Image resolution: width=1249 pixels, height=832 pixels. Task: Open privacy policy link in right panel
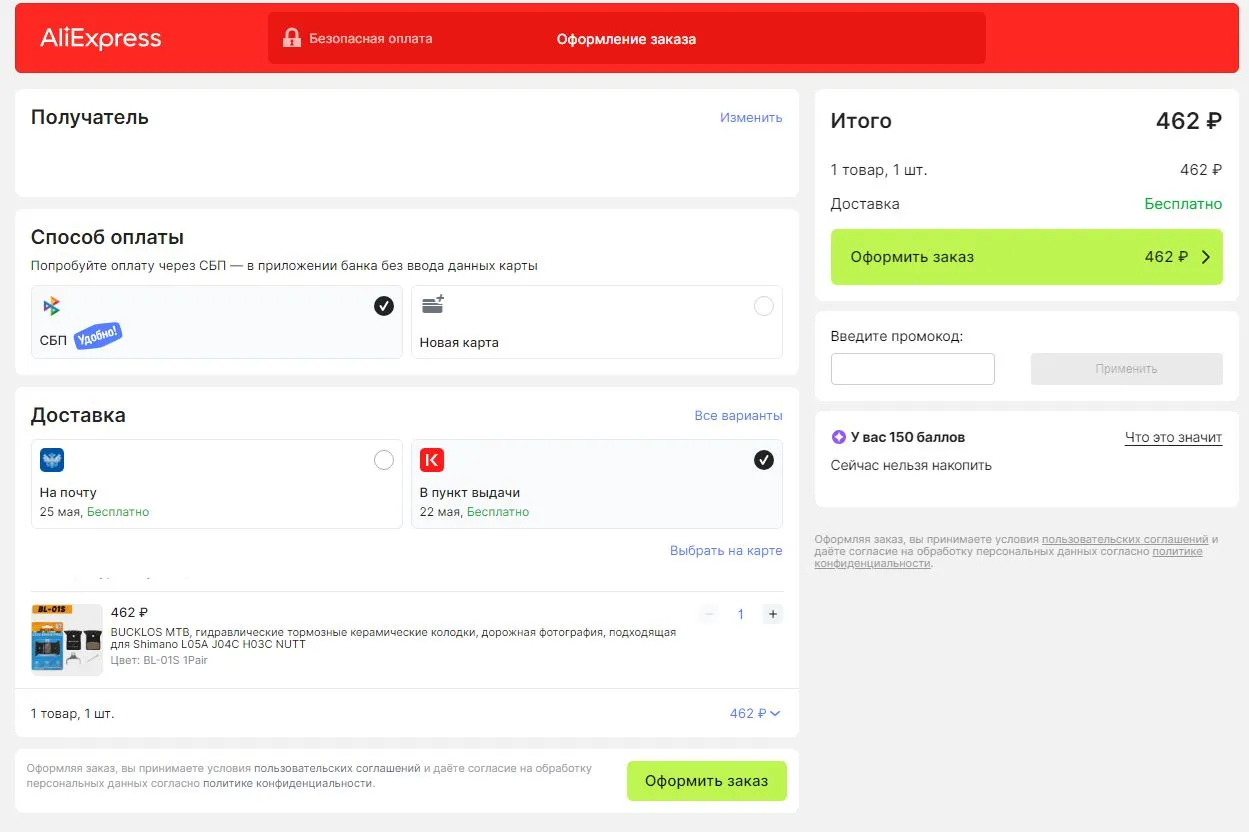tap(1009, 557)
